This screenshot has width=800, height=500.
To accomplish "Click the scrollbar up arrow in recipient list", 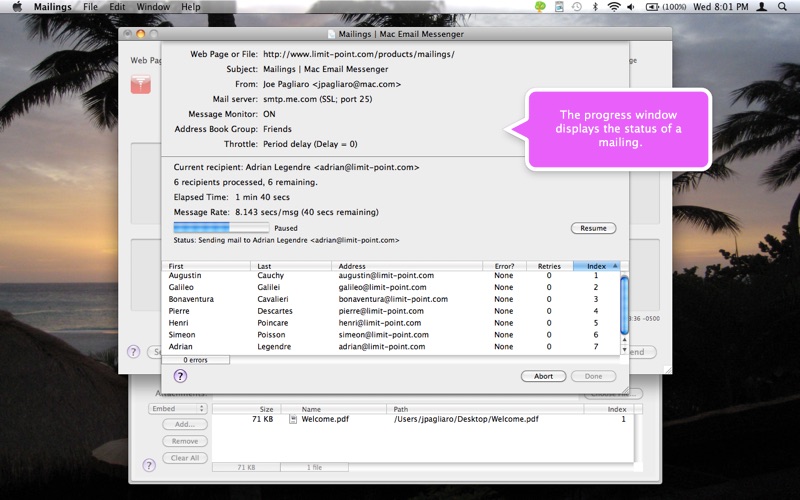I will 624,340.
